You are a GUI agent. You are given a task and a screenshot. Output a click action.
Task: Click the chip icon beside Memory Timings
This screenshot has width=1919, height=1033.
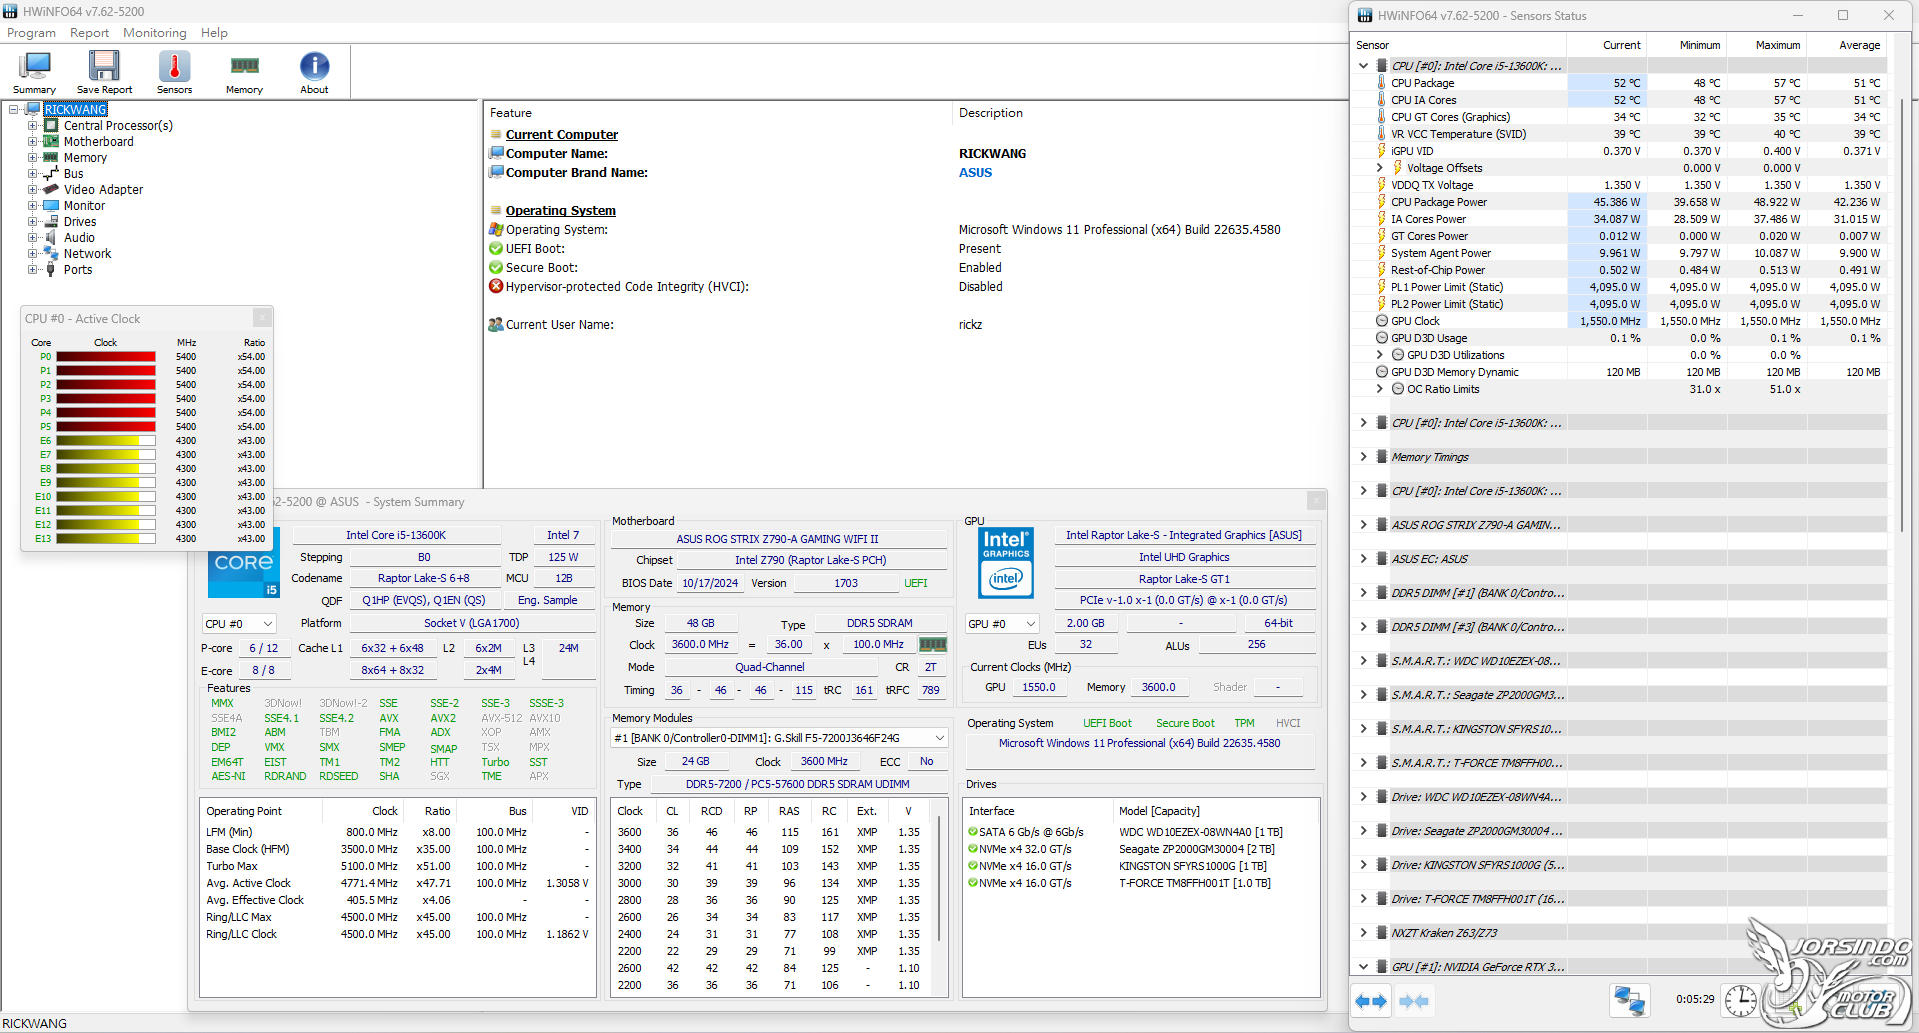coord(1382,457)
